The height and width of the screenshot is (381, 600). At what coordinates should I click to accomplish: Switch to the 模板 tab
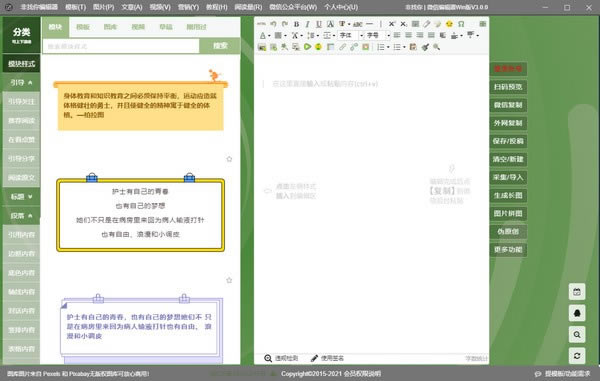tap(83, 27)
